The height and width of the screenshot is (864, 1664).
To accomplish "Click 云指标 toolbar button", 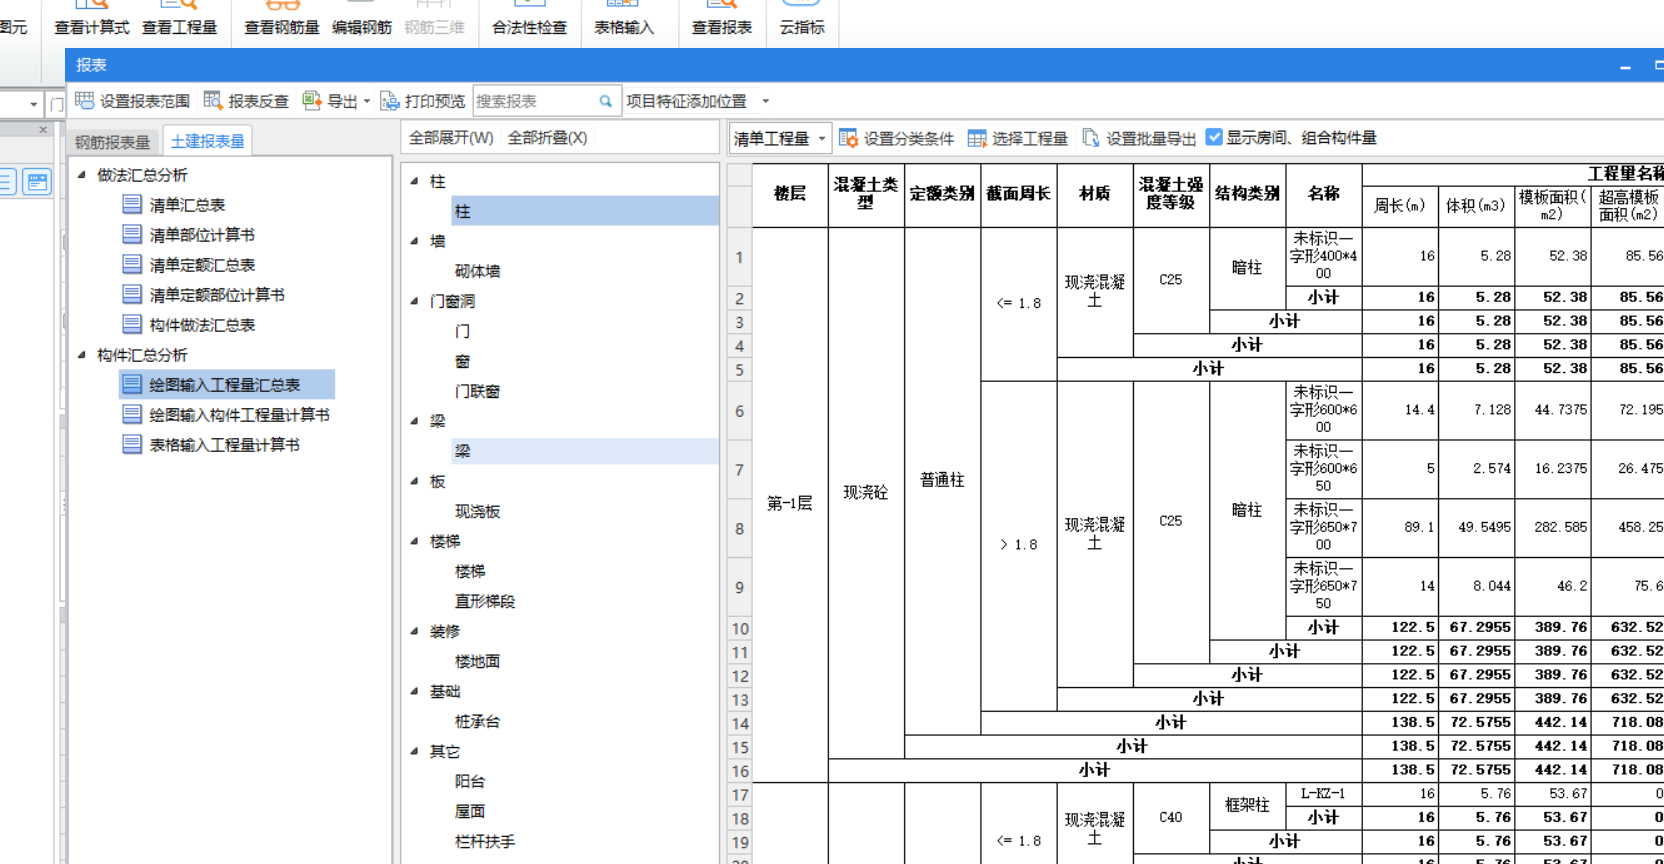I will [803, 19].
